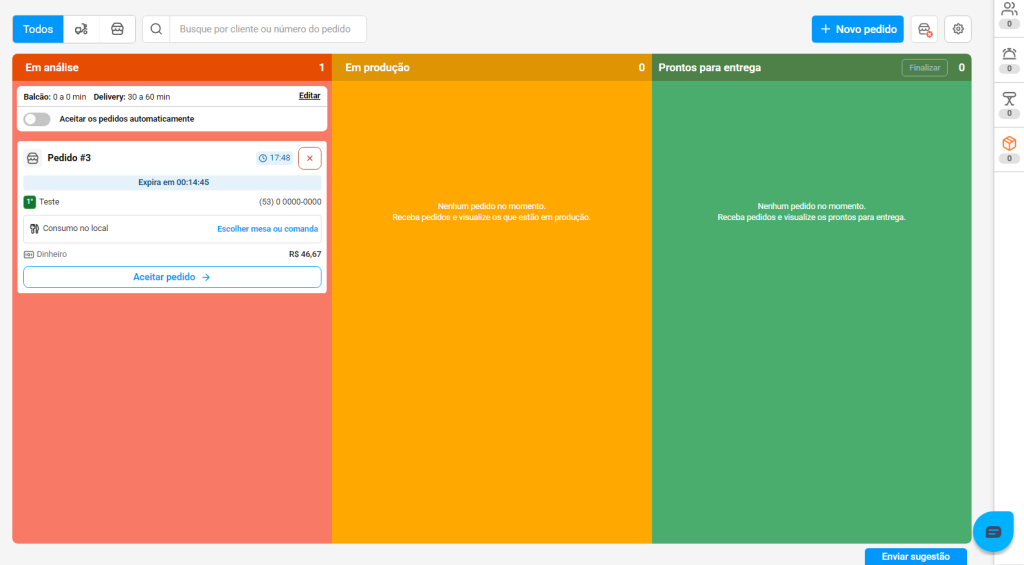
Task: Filter orders by delivery scooter icon
Action: (x=81, y=29)
